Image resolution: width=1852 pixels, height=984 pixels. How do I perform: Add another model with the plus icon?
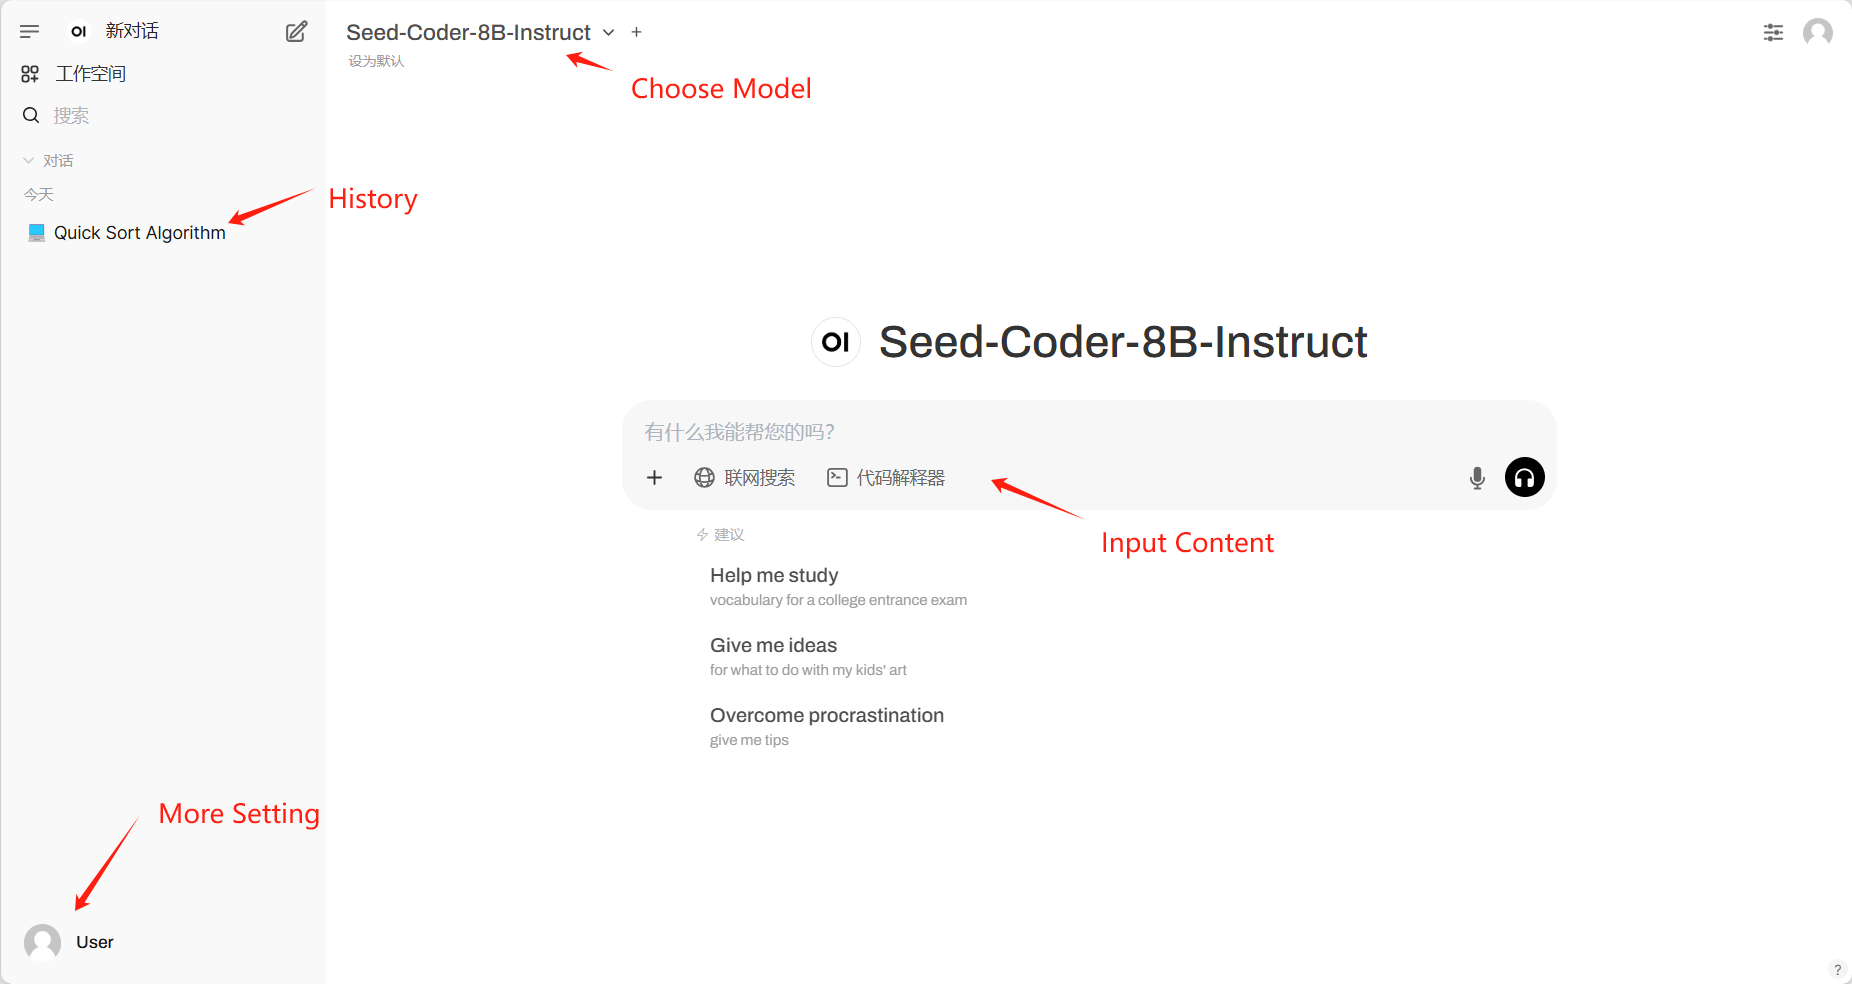click(636, 32)
